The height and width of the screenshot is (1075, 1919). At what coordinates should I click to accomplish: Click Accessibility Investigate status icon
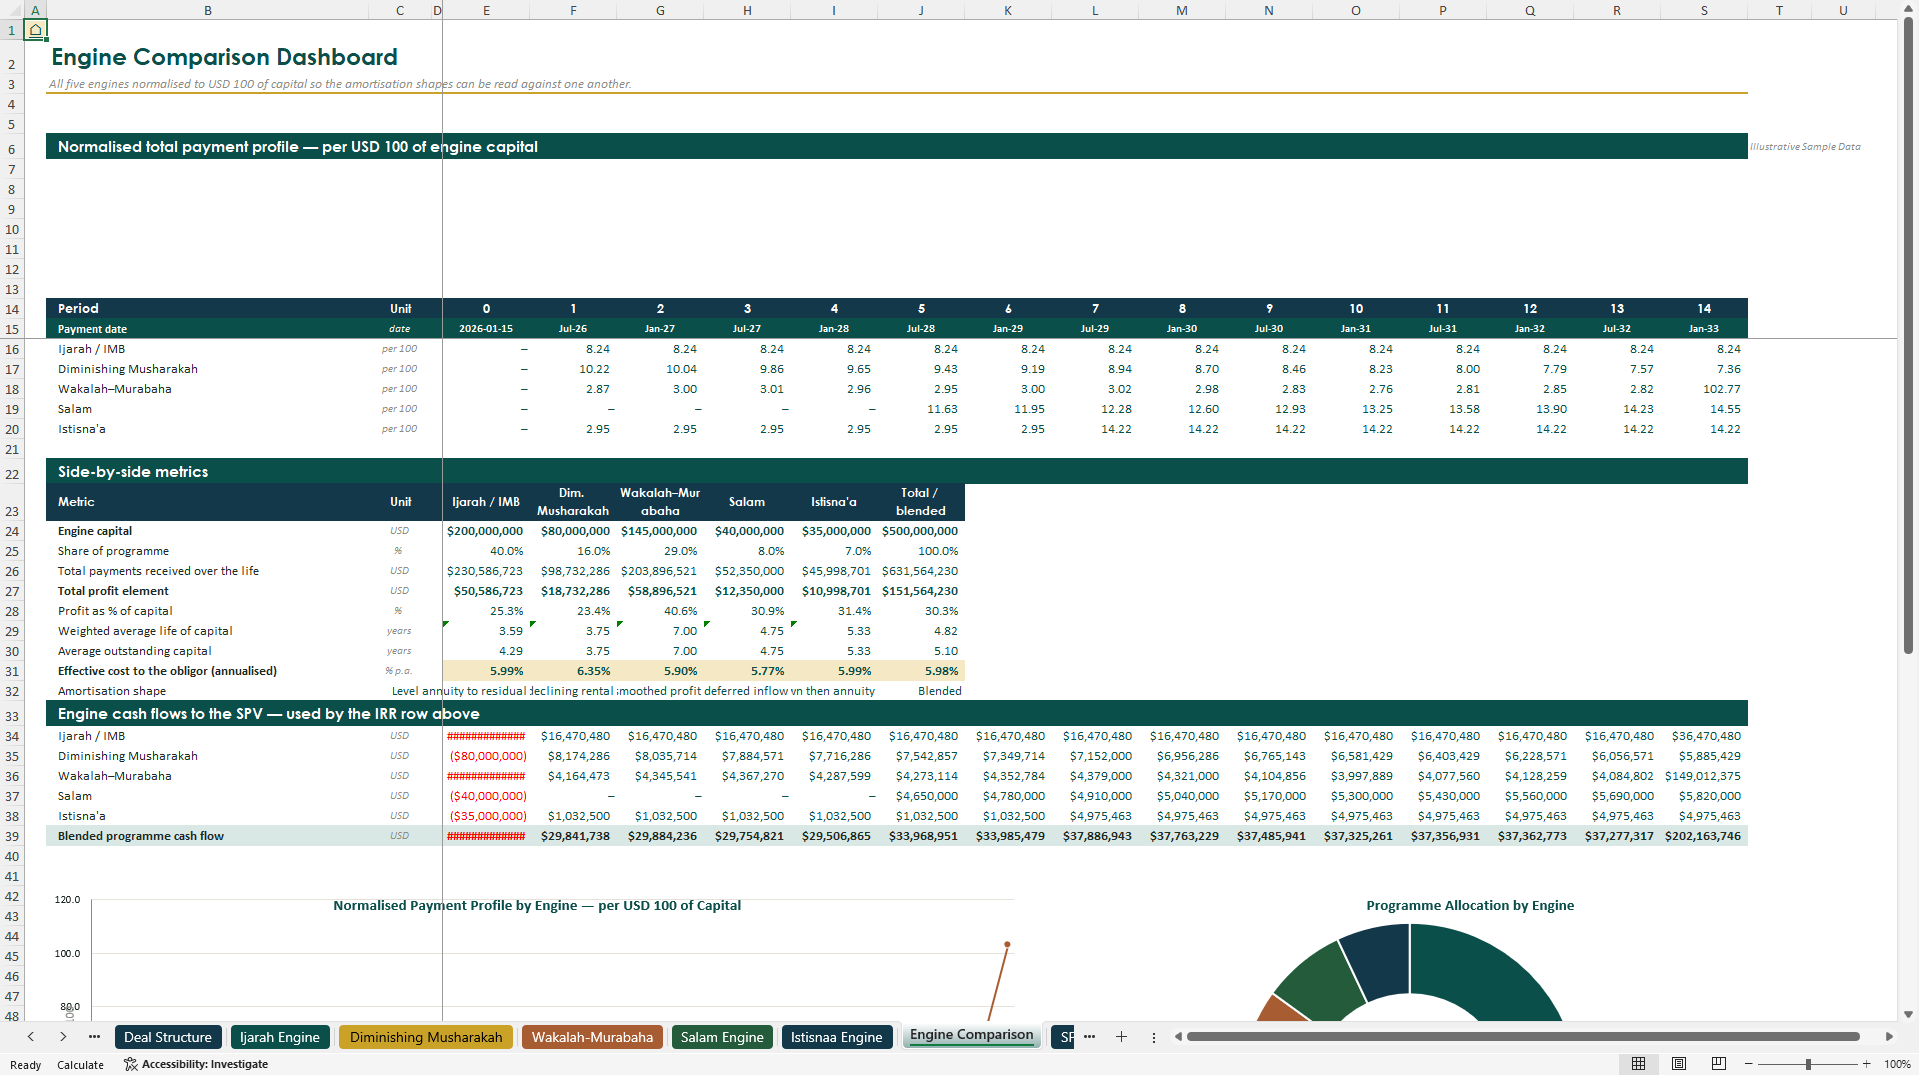coord(130,1064)
